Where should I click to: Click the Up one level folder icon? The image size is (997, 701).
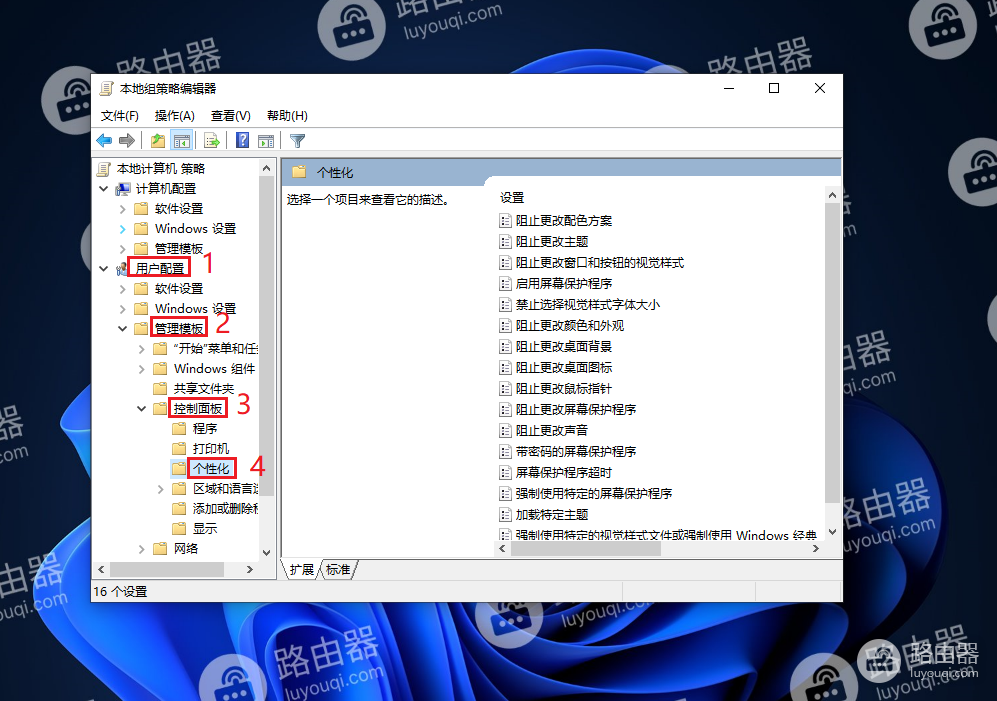click(157, 141)
